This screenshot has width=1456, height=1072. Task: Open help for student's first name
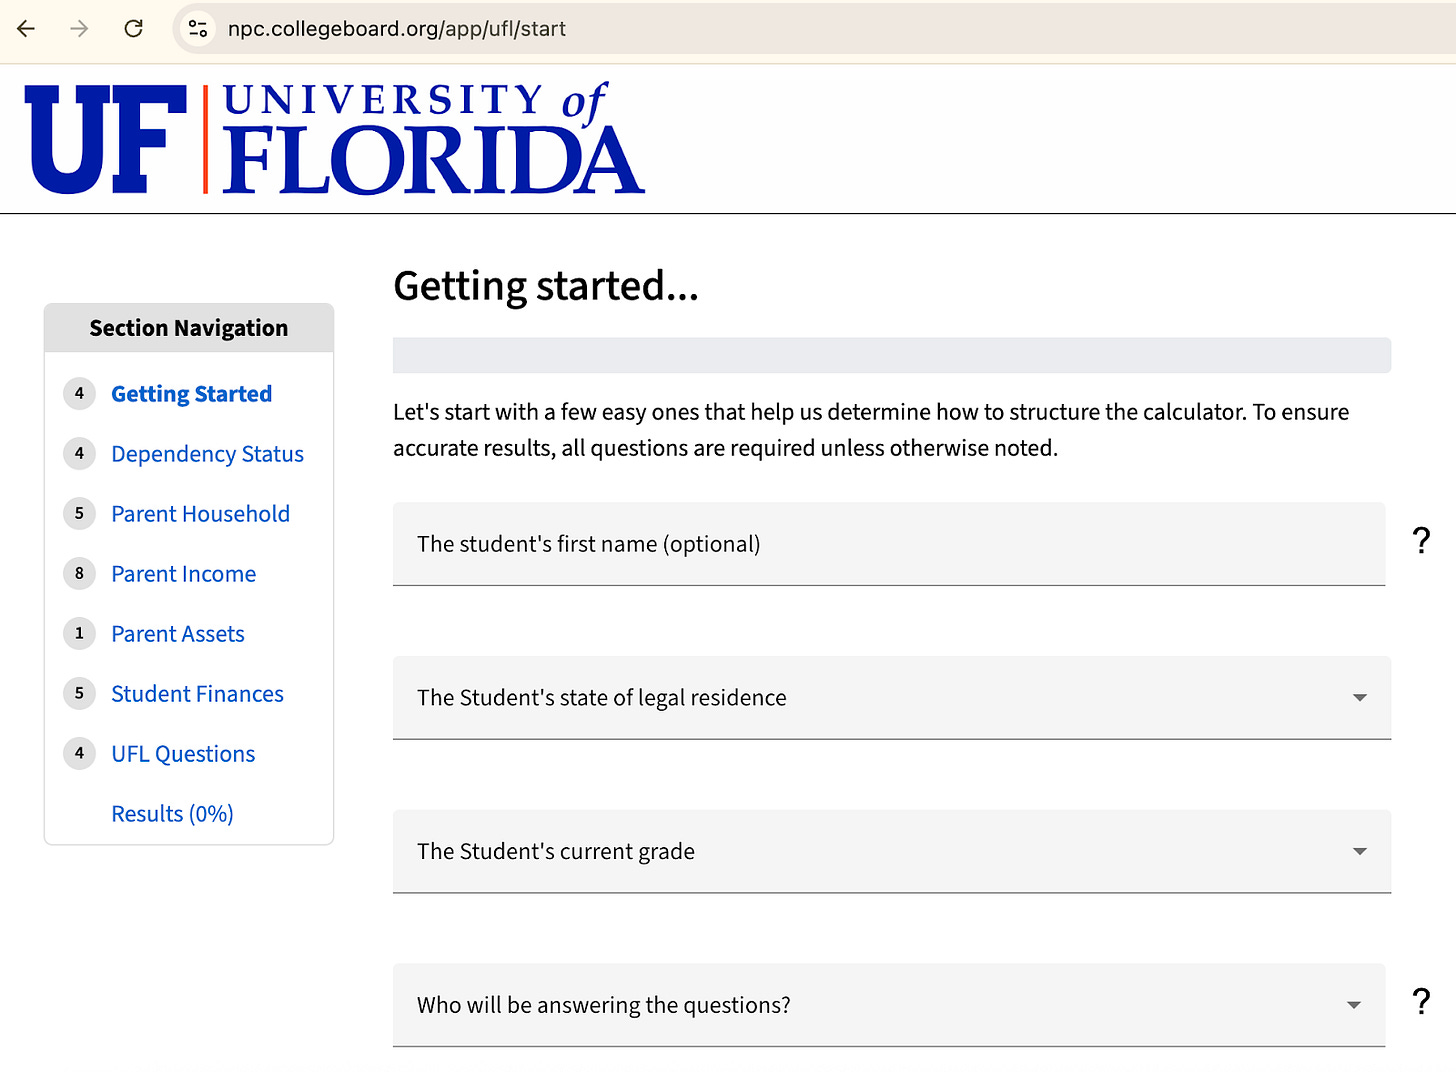pos(1421,541)
